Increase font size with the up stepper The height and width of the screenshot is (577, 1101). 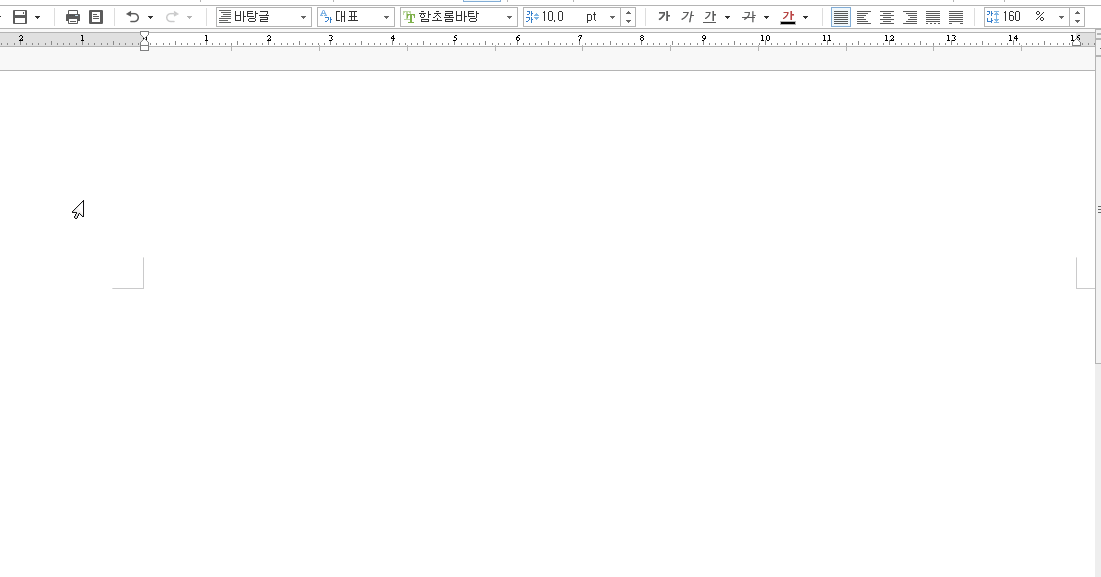pos(628,13)
